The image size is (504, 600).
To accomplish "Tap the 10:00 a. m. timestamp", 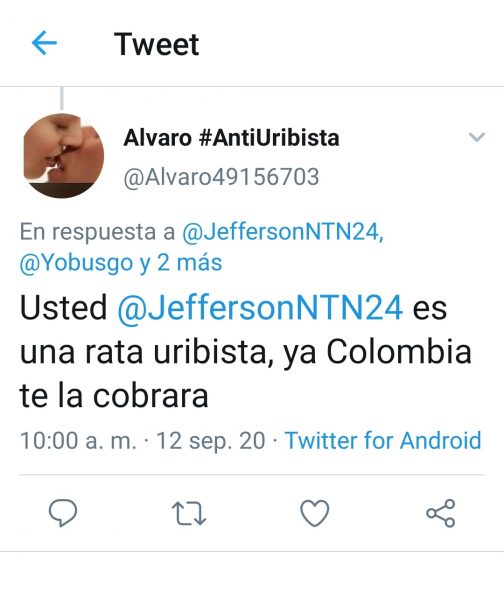I will [78, 441].
